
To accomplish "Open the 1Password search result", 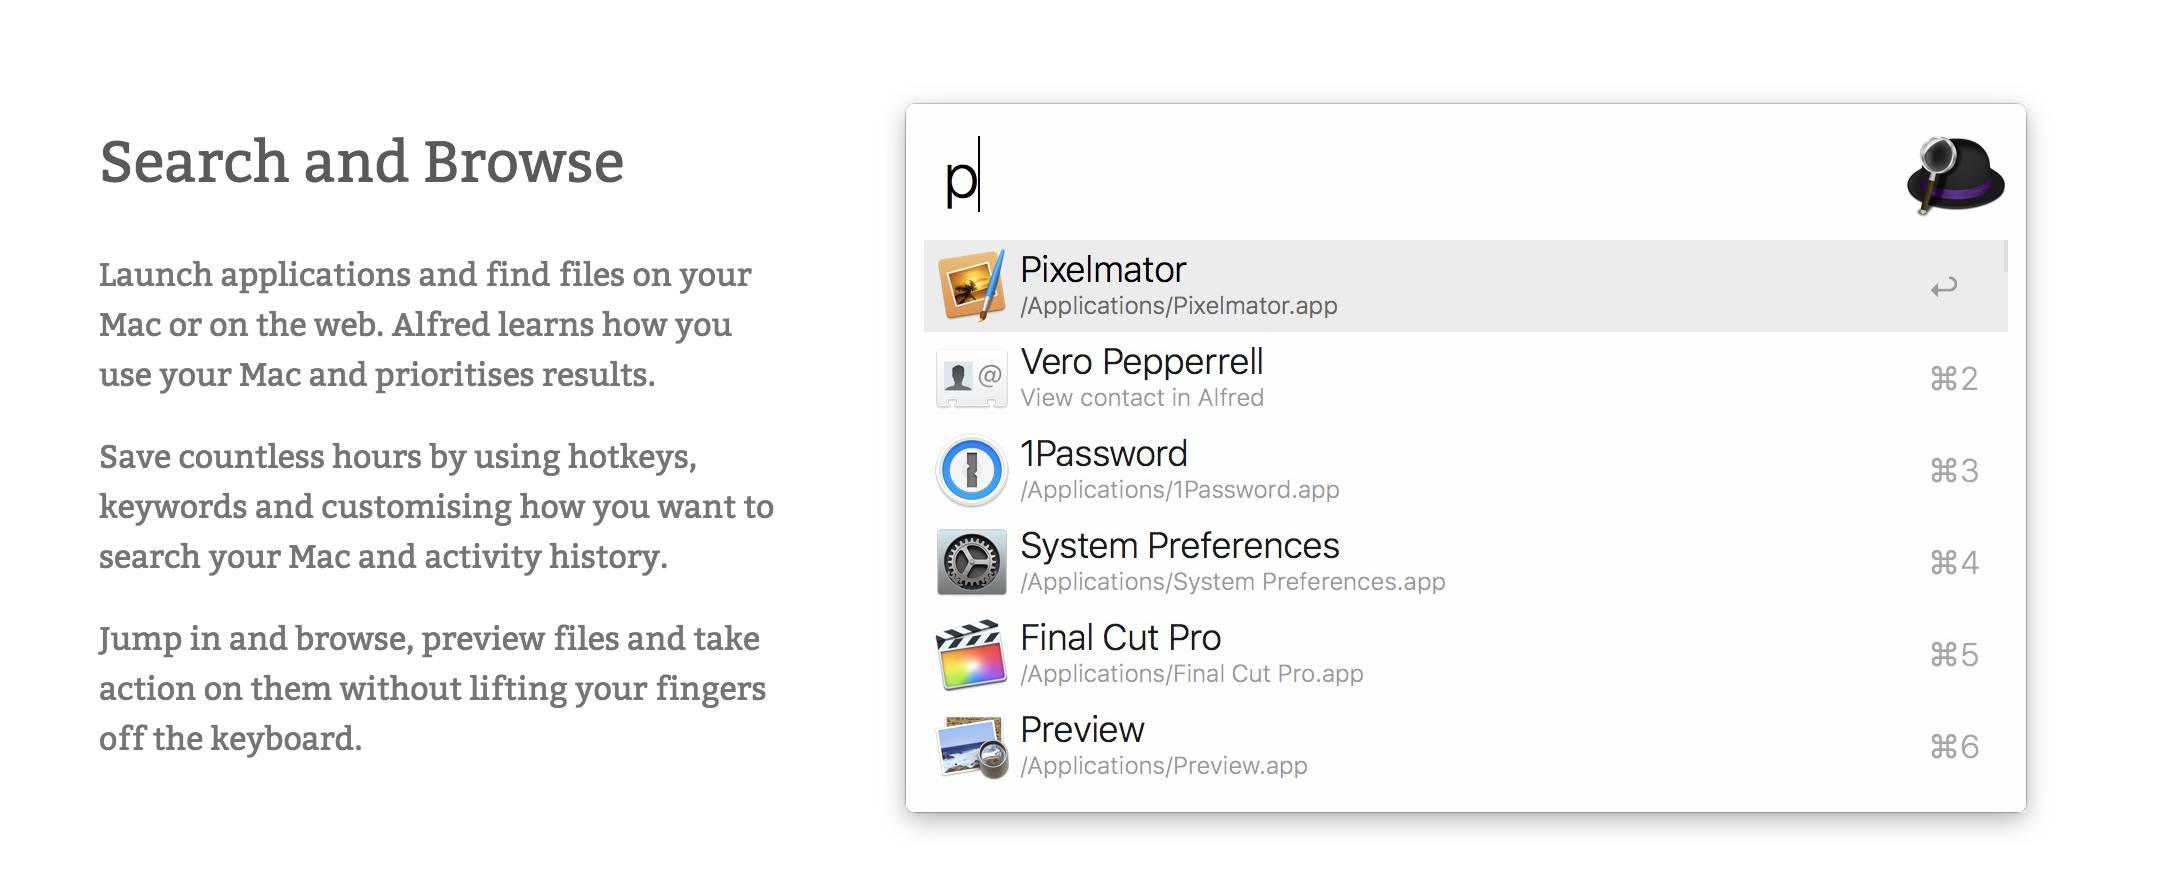I will [1104, 454].
